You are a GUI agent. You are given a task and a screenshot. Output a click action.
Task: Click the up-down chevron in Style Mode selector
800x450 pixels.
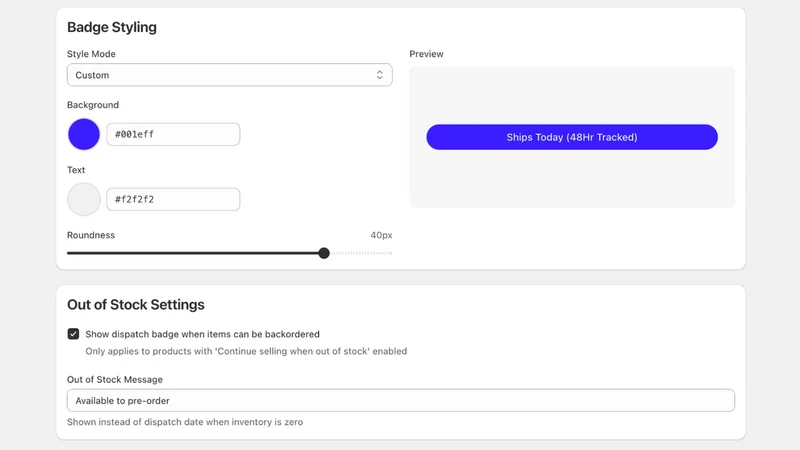pos(379,75)
